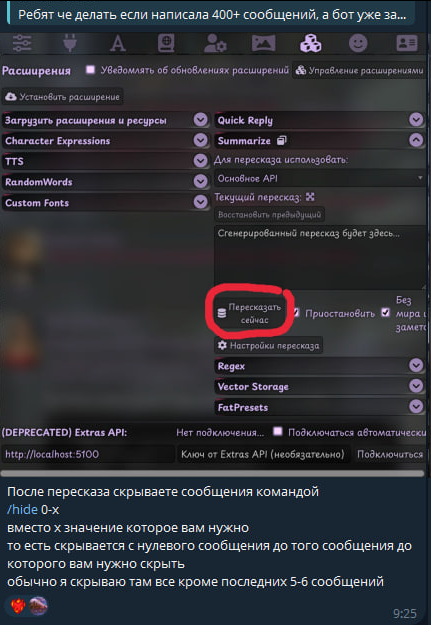Viewport: 431px width, 625px height.
Task: Toggle the Приостановить checkbox
Action: 296,313
